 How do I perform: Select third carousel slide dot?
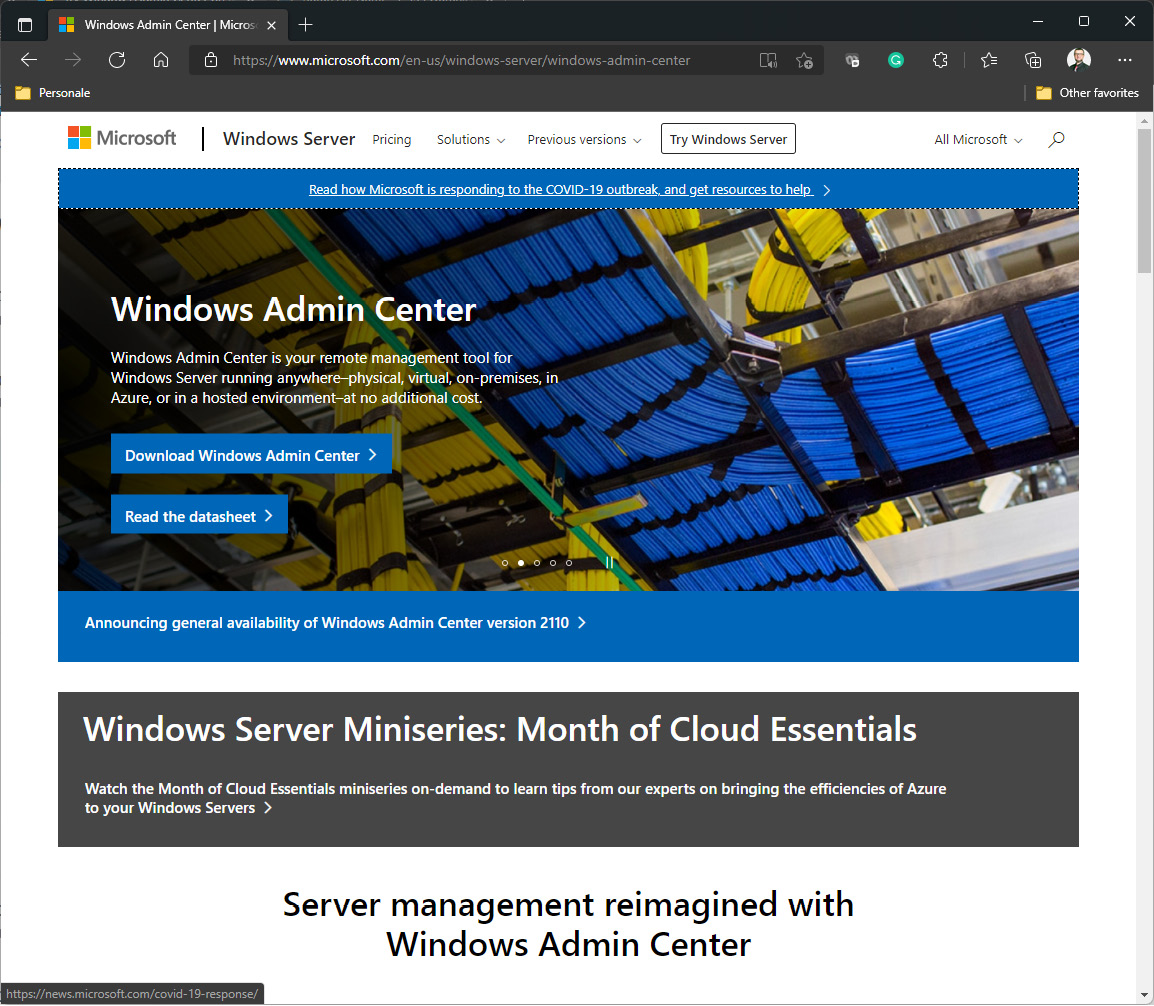point(537,563)
